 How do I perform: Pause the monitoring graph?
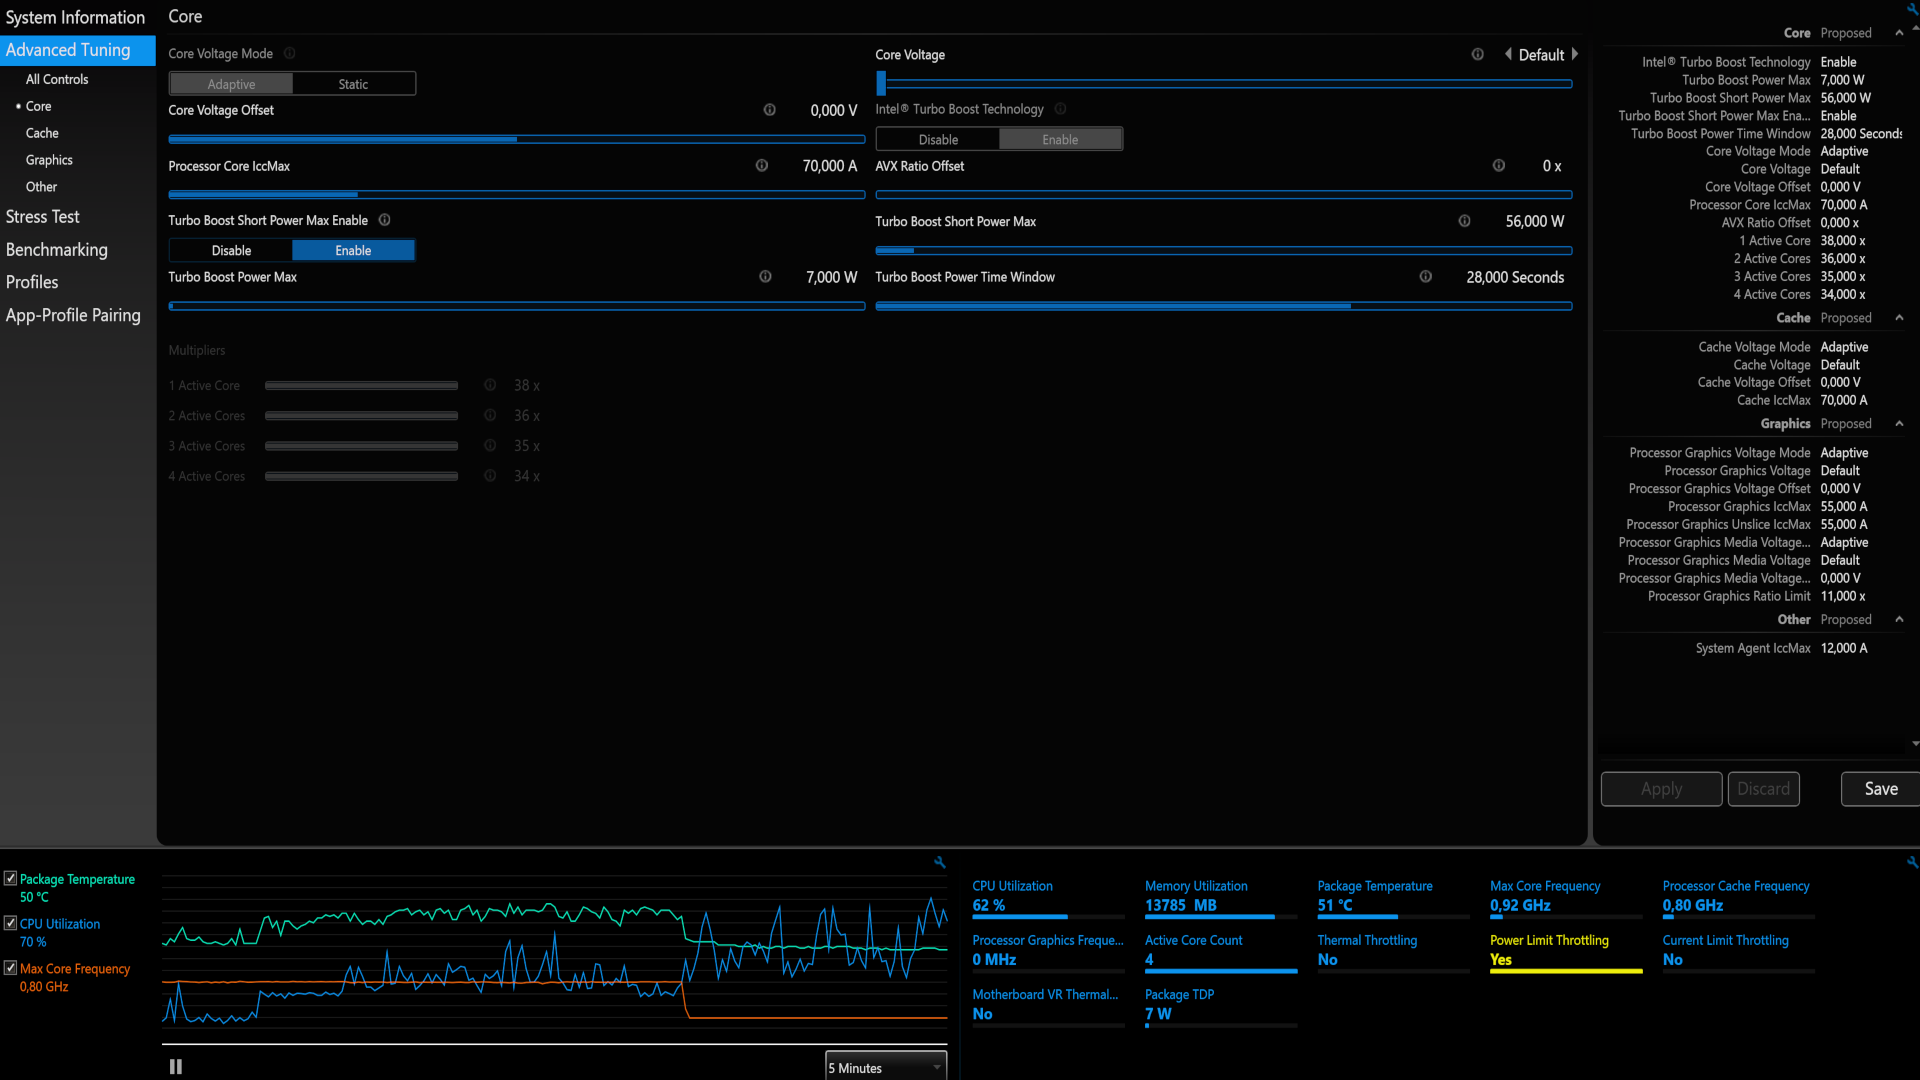point(176,1067)
